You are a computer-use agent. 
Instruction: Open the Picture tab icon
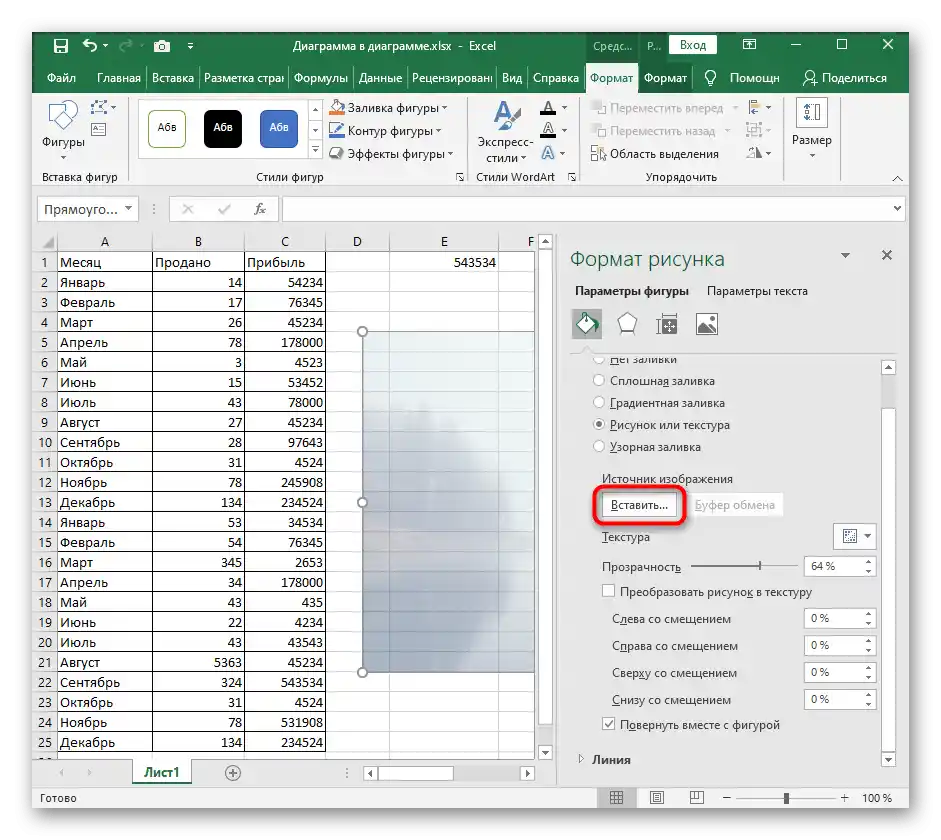click(707, 324)
